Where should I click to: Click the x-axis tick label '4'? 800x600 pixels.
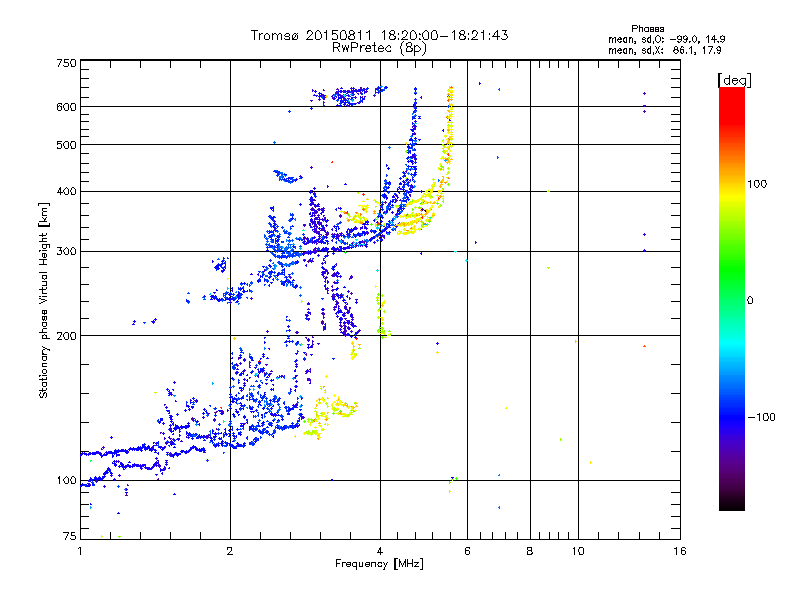tap(380, 551)
